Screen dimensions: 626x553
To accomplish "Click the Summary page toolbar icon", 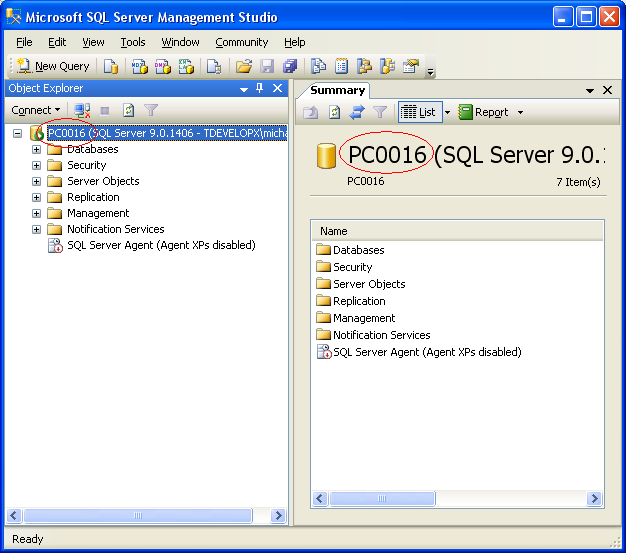I will pos(341,66).
